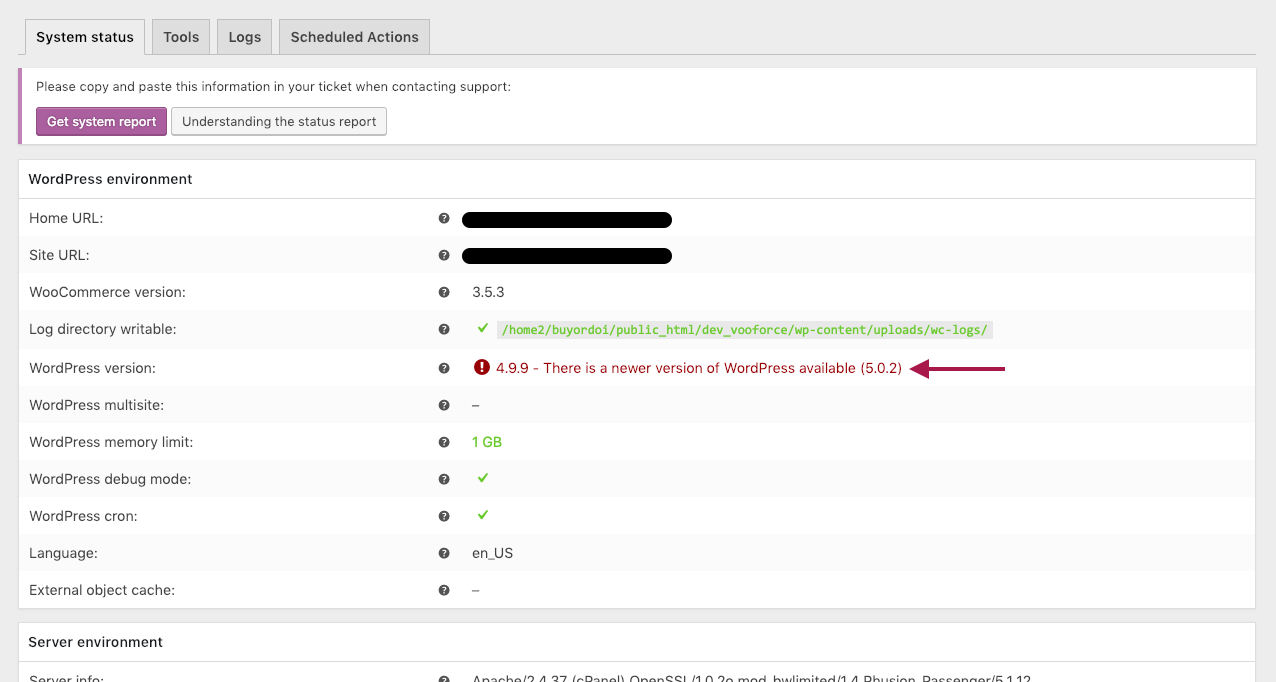The height and width of the screenshot is (682, 1276).
Task: Click green checkmark for Log directory writable
Action: 483,328
